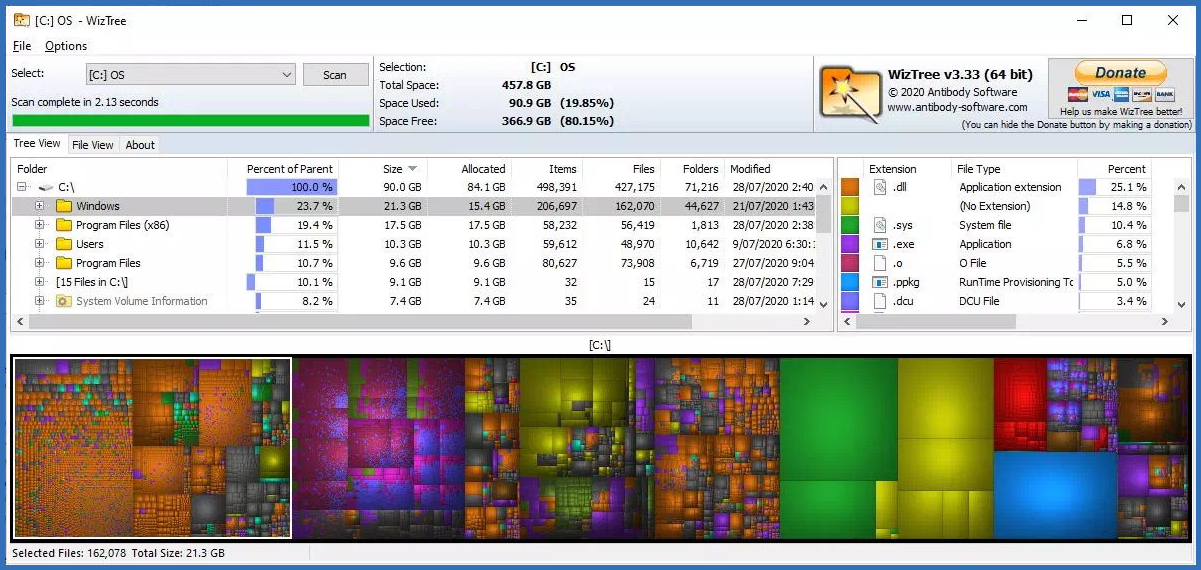Image resolution: width=1201 pixels, height=570 pixels.
Task: Click the green .sys color swatch
Action: point(850,225)
